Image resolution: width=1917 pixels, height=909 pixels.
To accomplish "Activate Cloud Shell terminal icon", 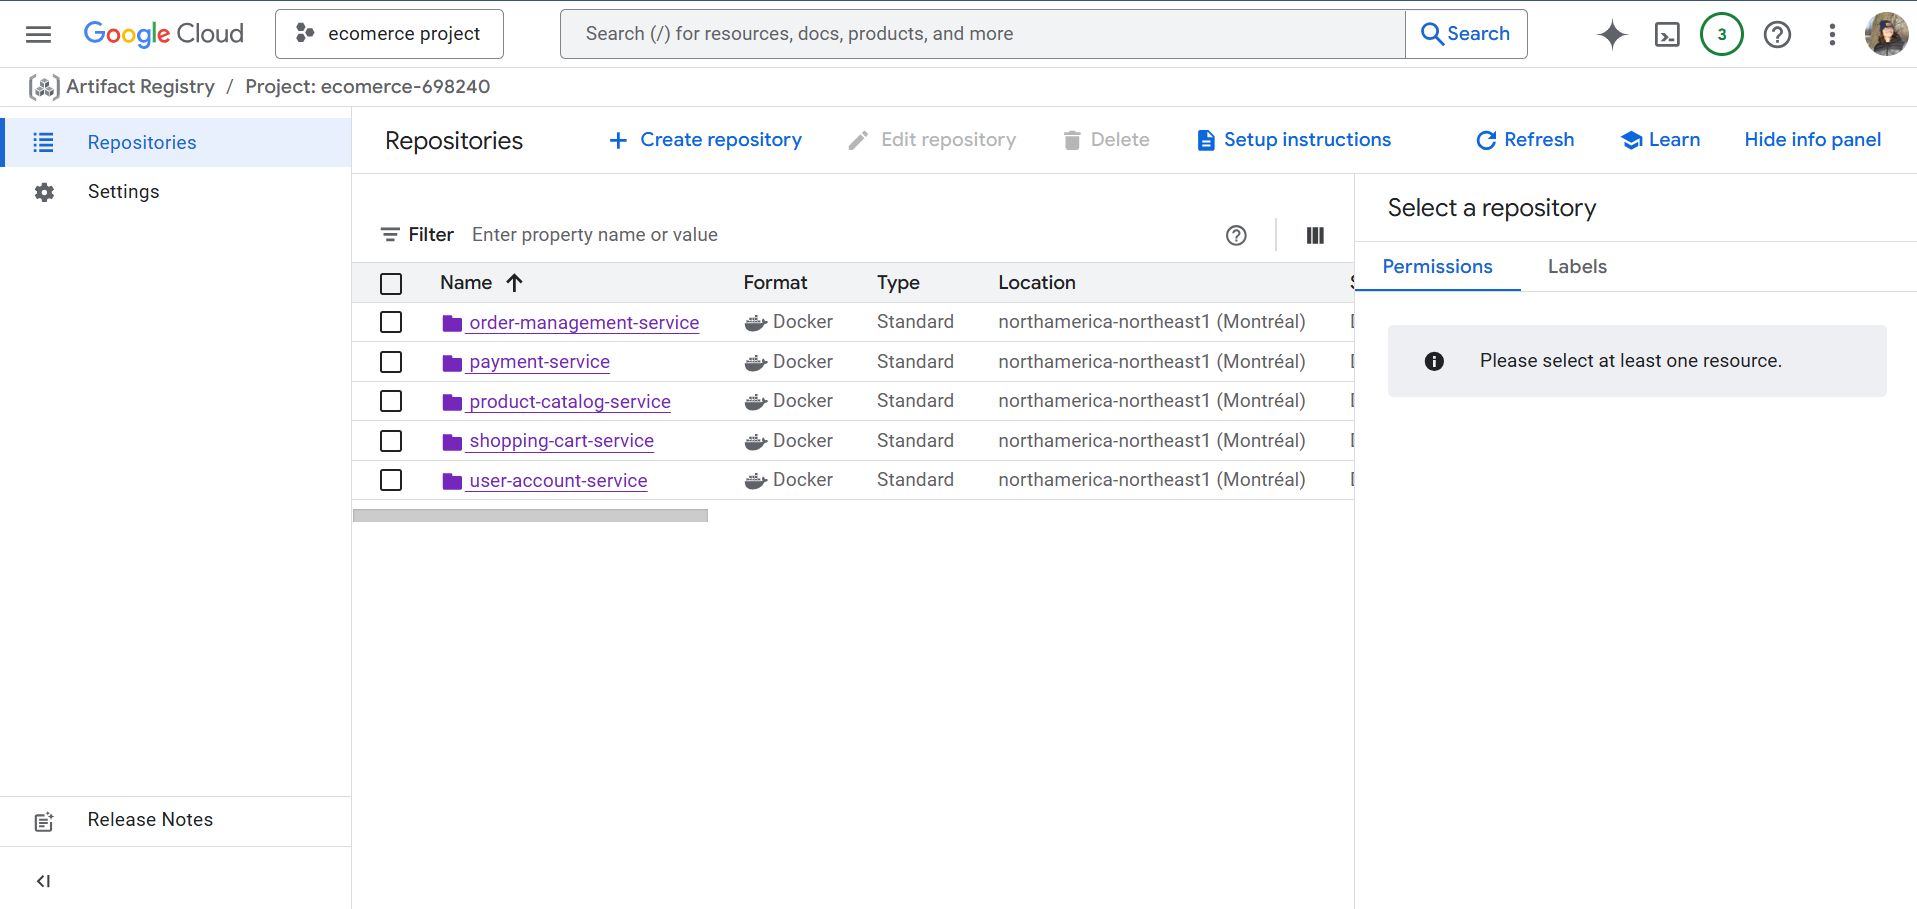I will pos(1667,35).
